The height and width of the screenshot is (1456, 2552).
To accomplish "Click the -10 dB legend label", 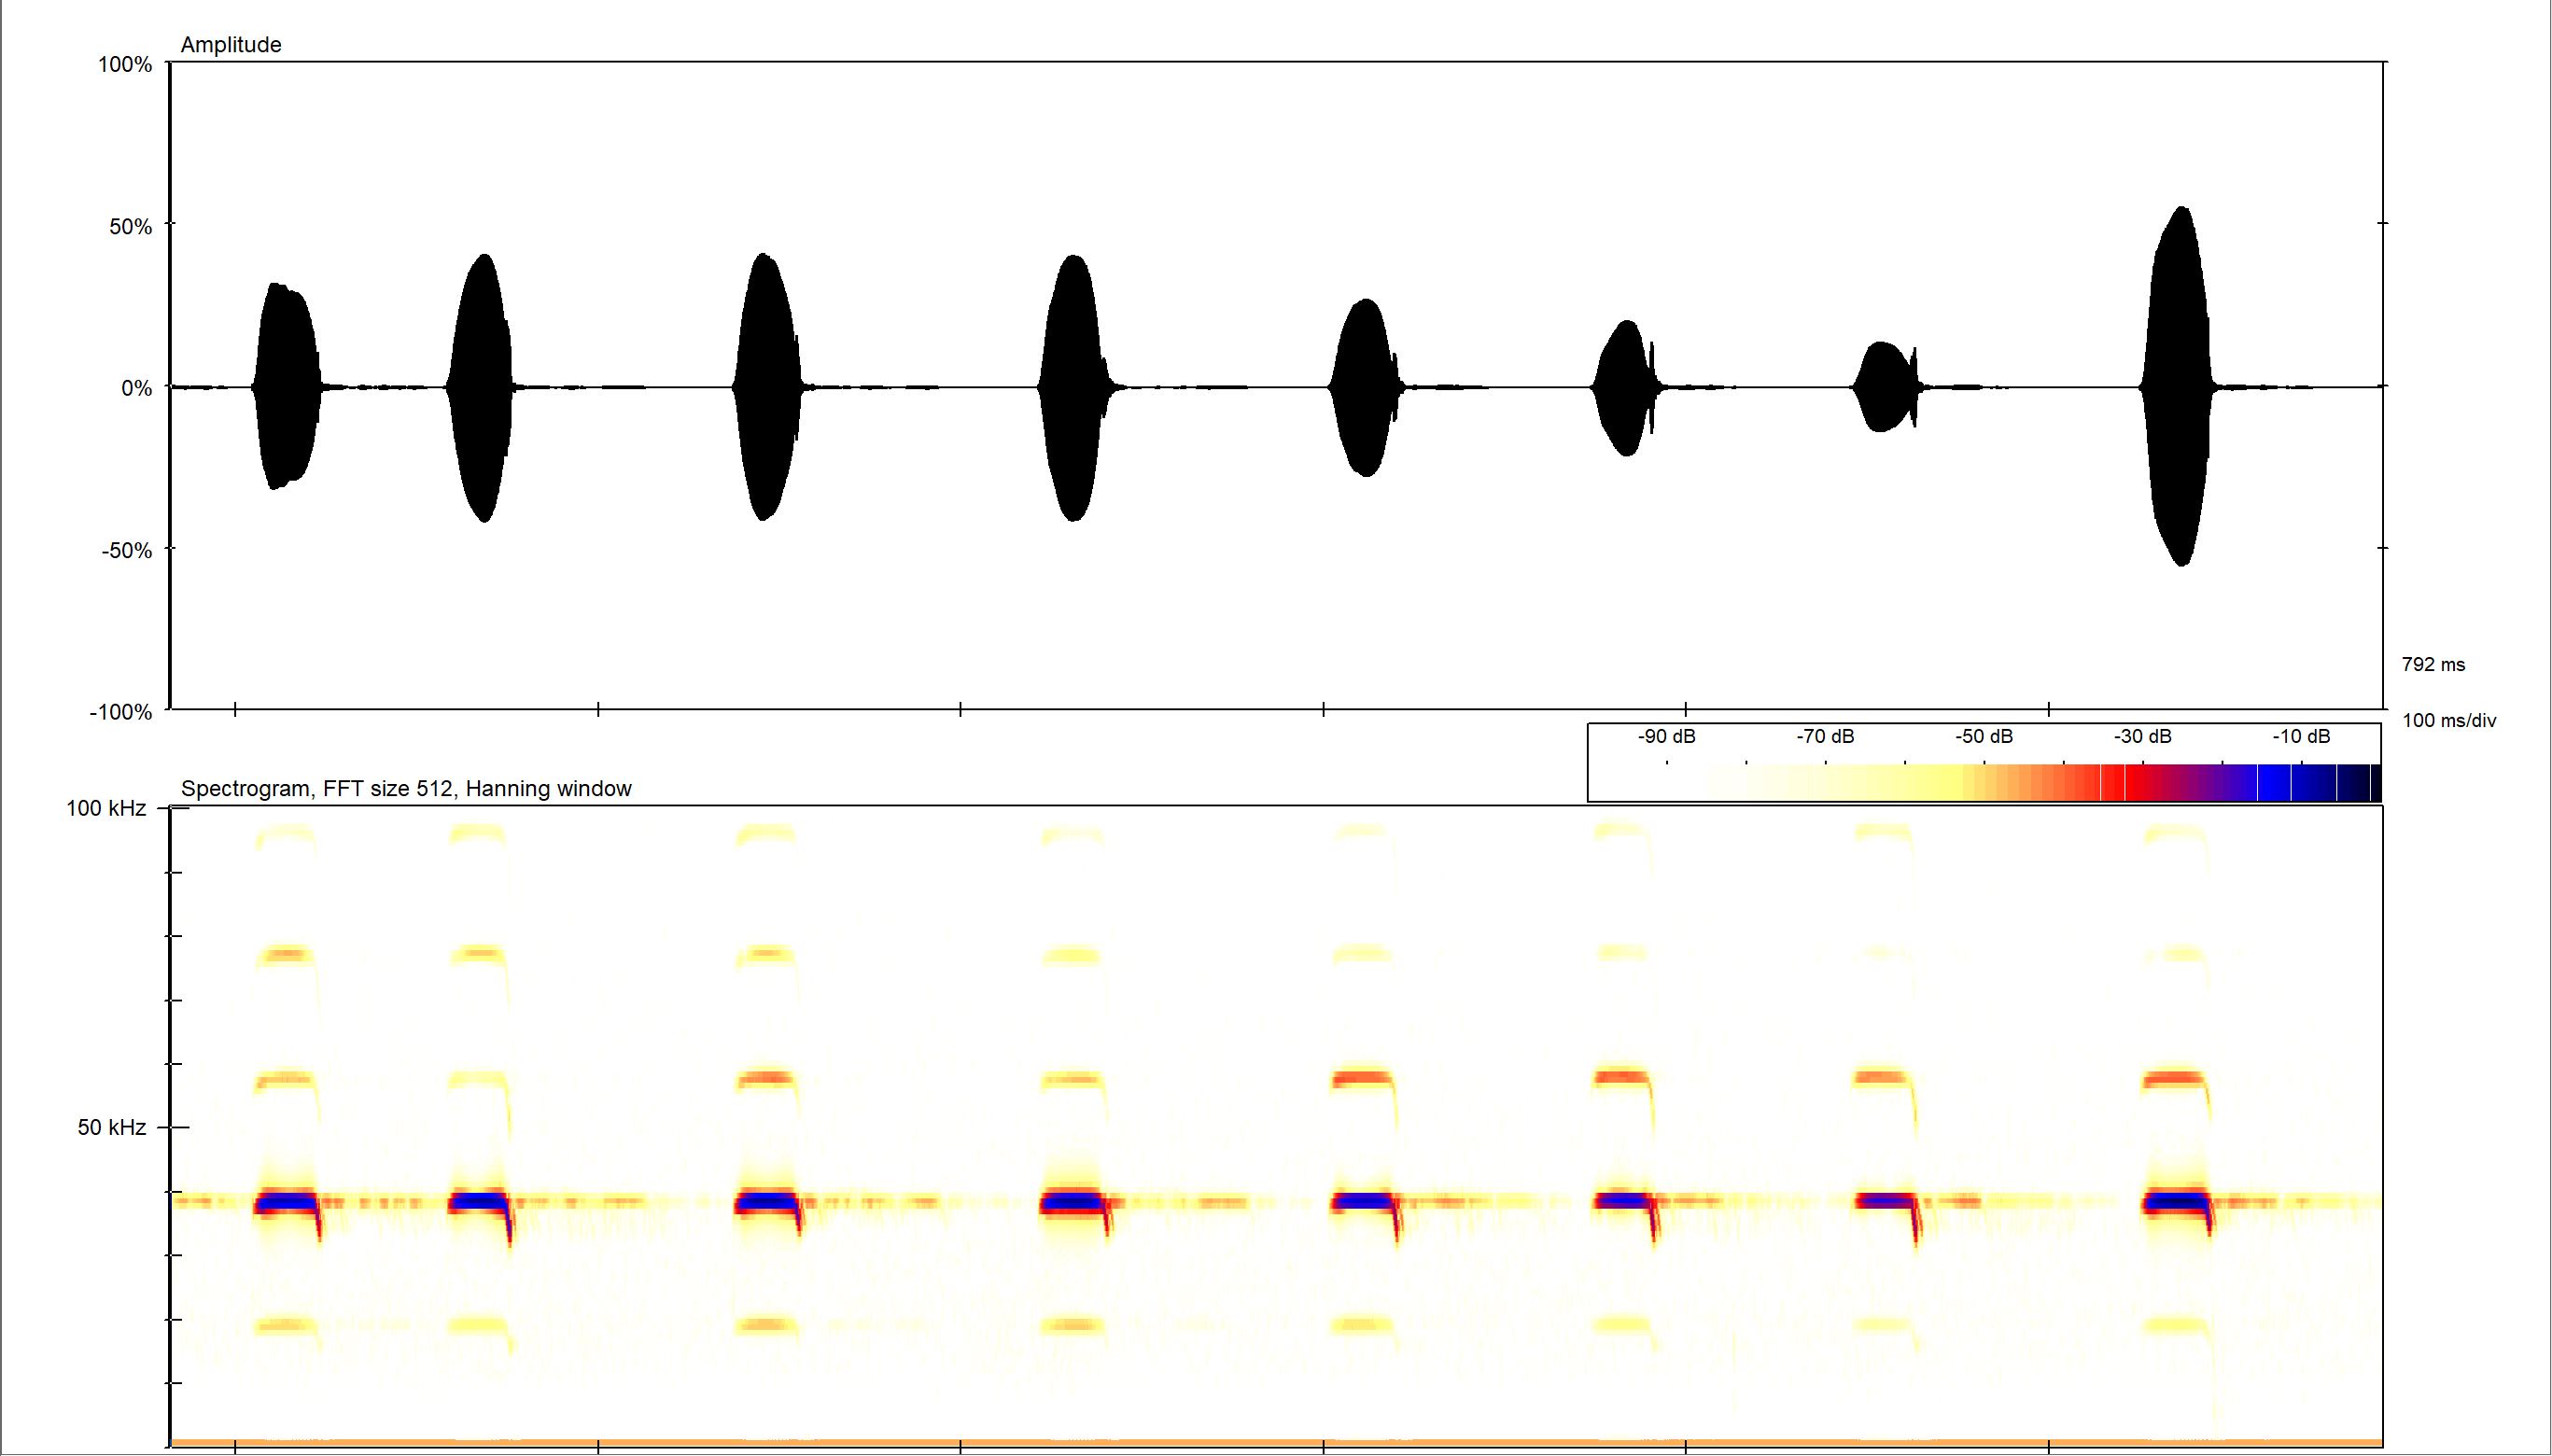I will tap(2301, 737).
